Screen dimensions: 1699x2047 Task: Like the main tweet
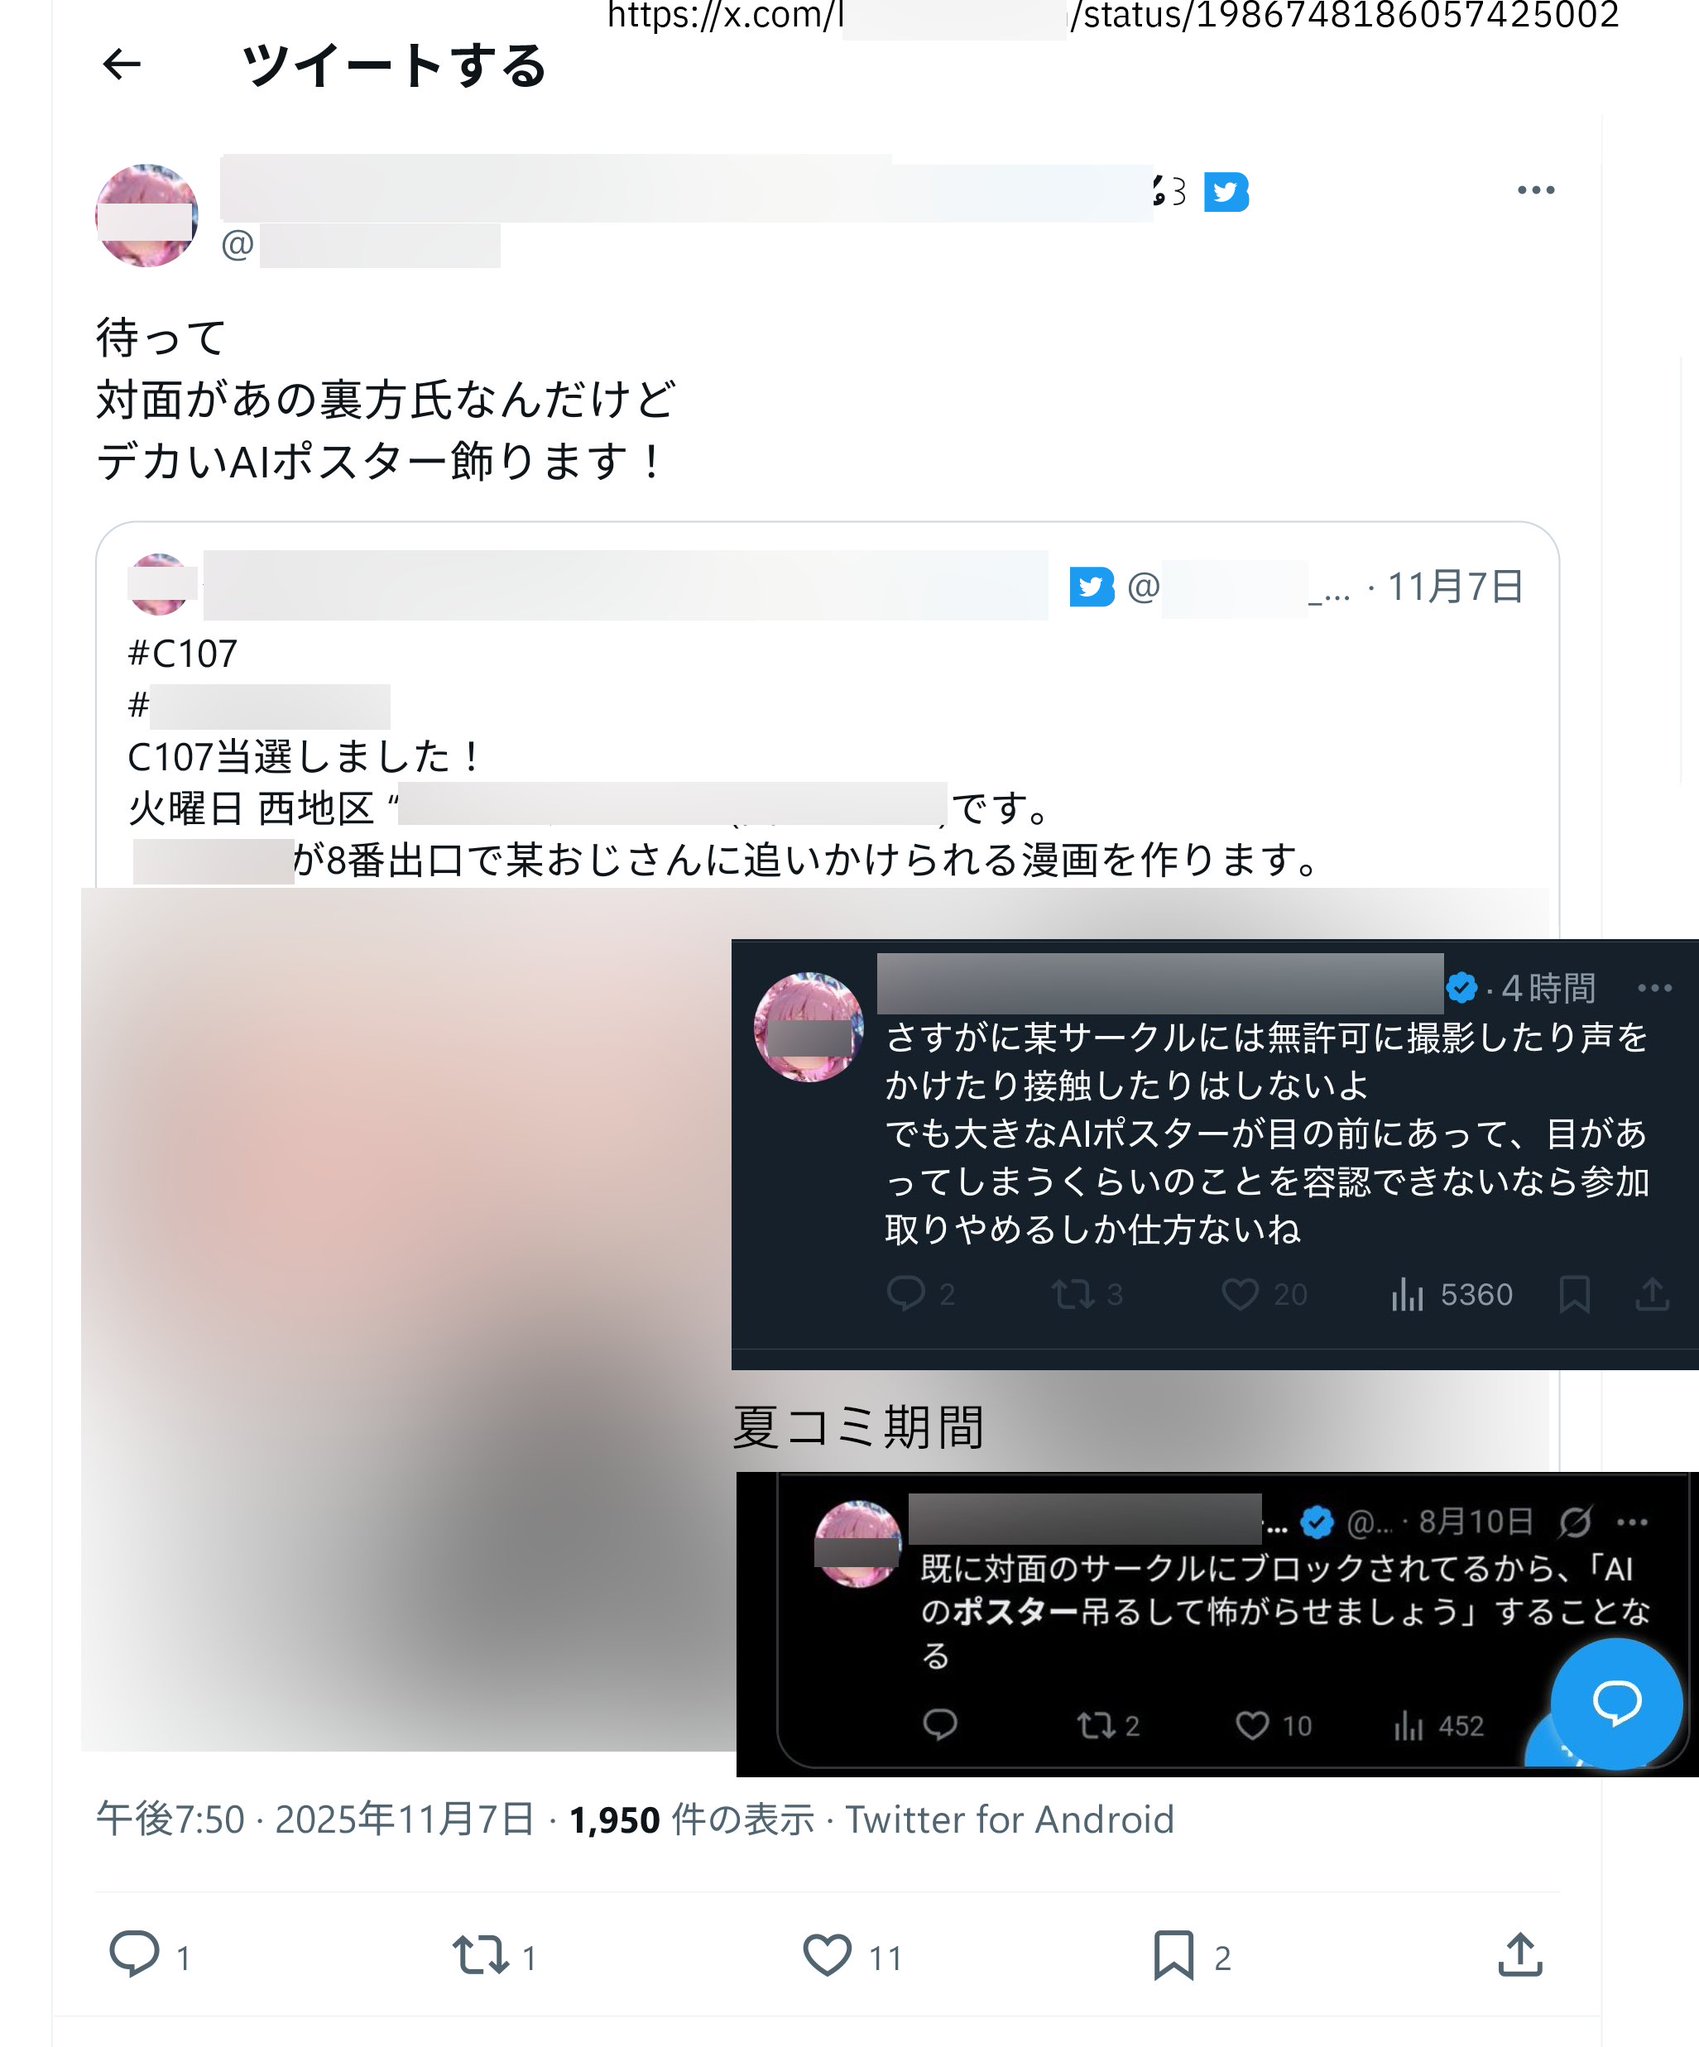click(827, 1954)
